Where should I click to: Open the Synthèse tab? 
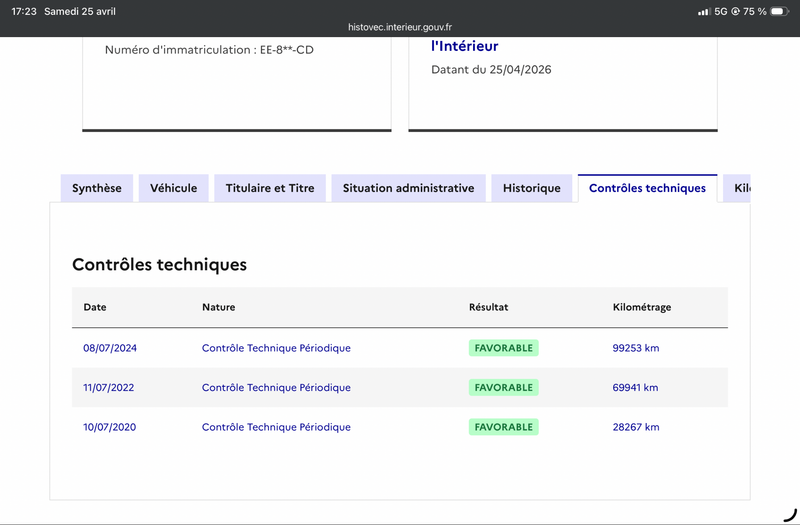97,188
